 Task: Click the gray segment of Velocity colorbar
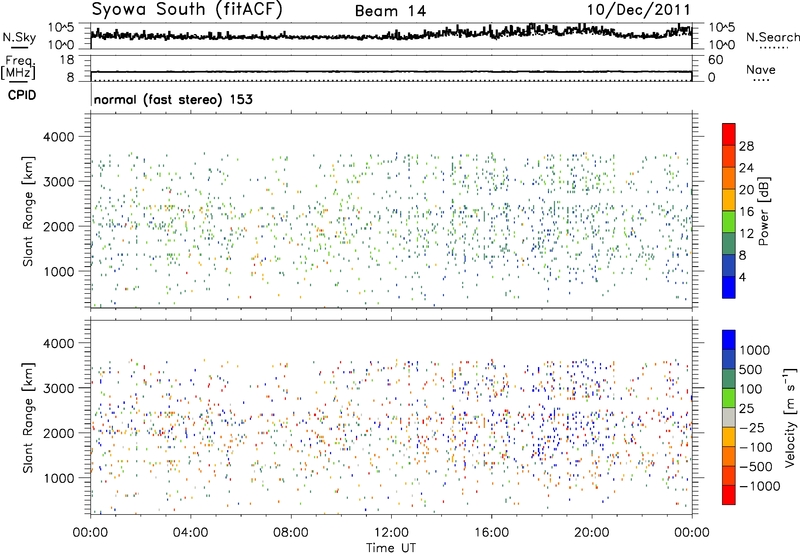pos(729,417)
